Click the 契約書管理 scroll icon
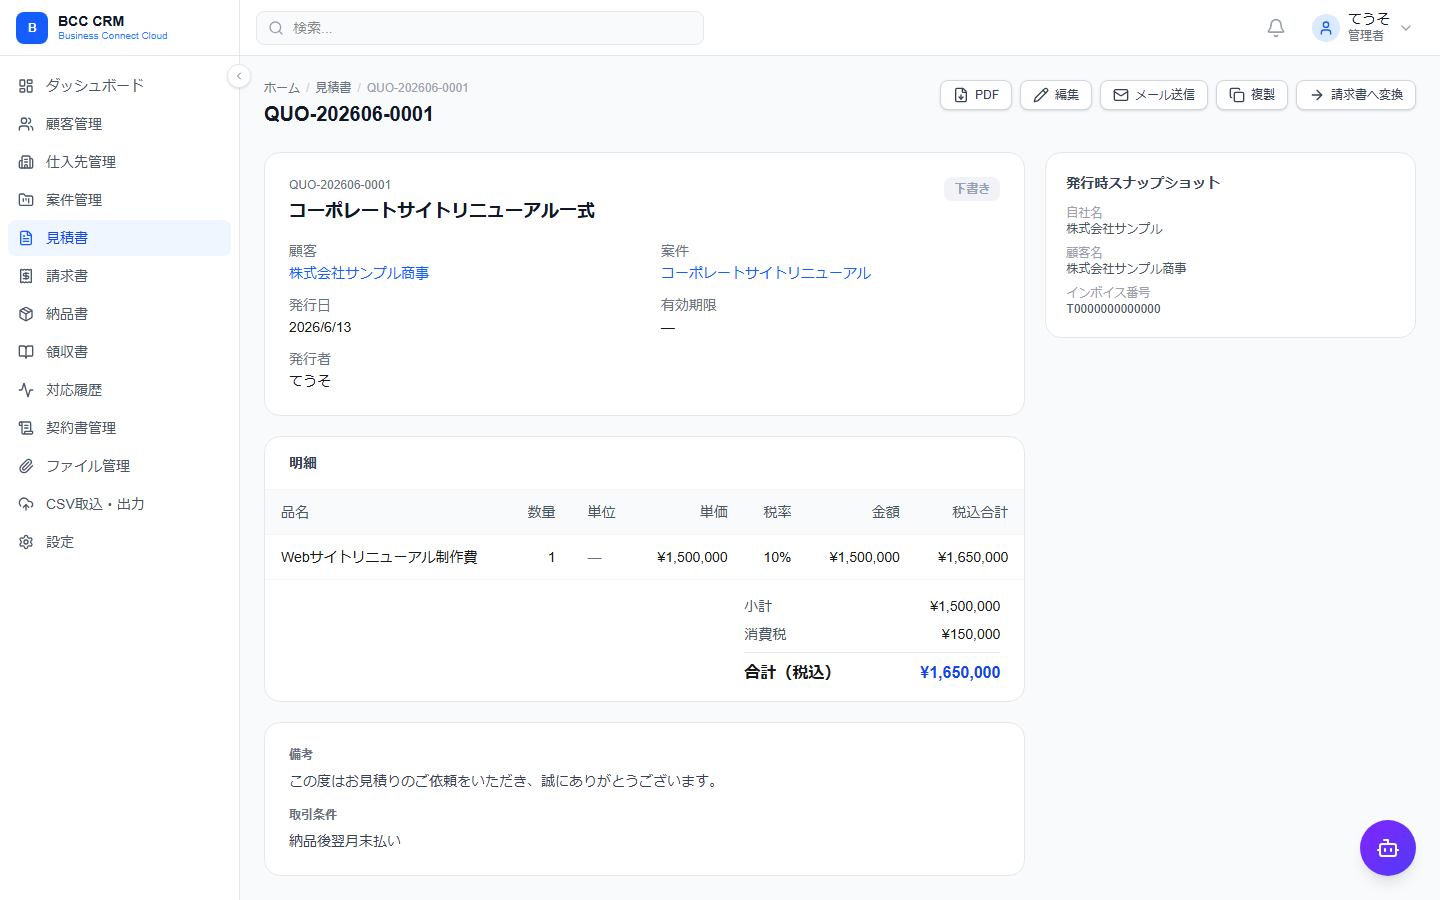The width and height of the screenshot is (1440, 900). pyautogui.click(x=26, y=428)
